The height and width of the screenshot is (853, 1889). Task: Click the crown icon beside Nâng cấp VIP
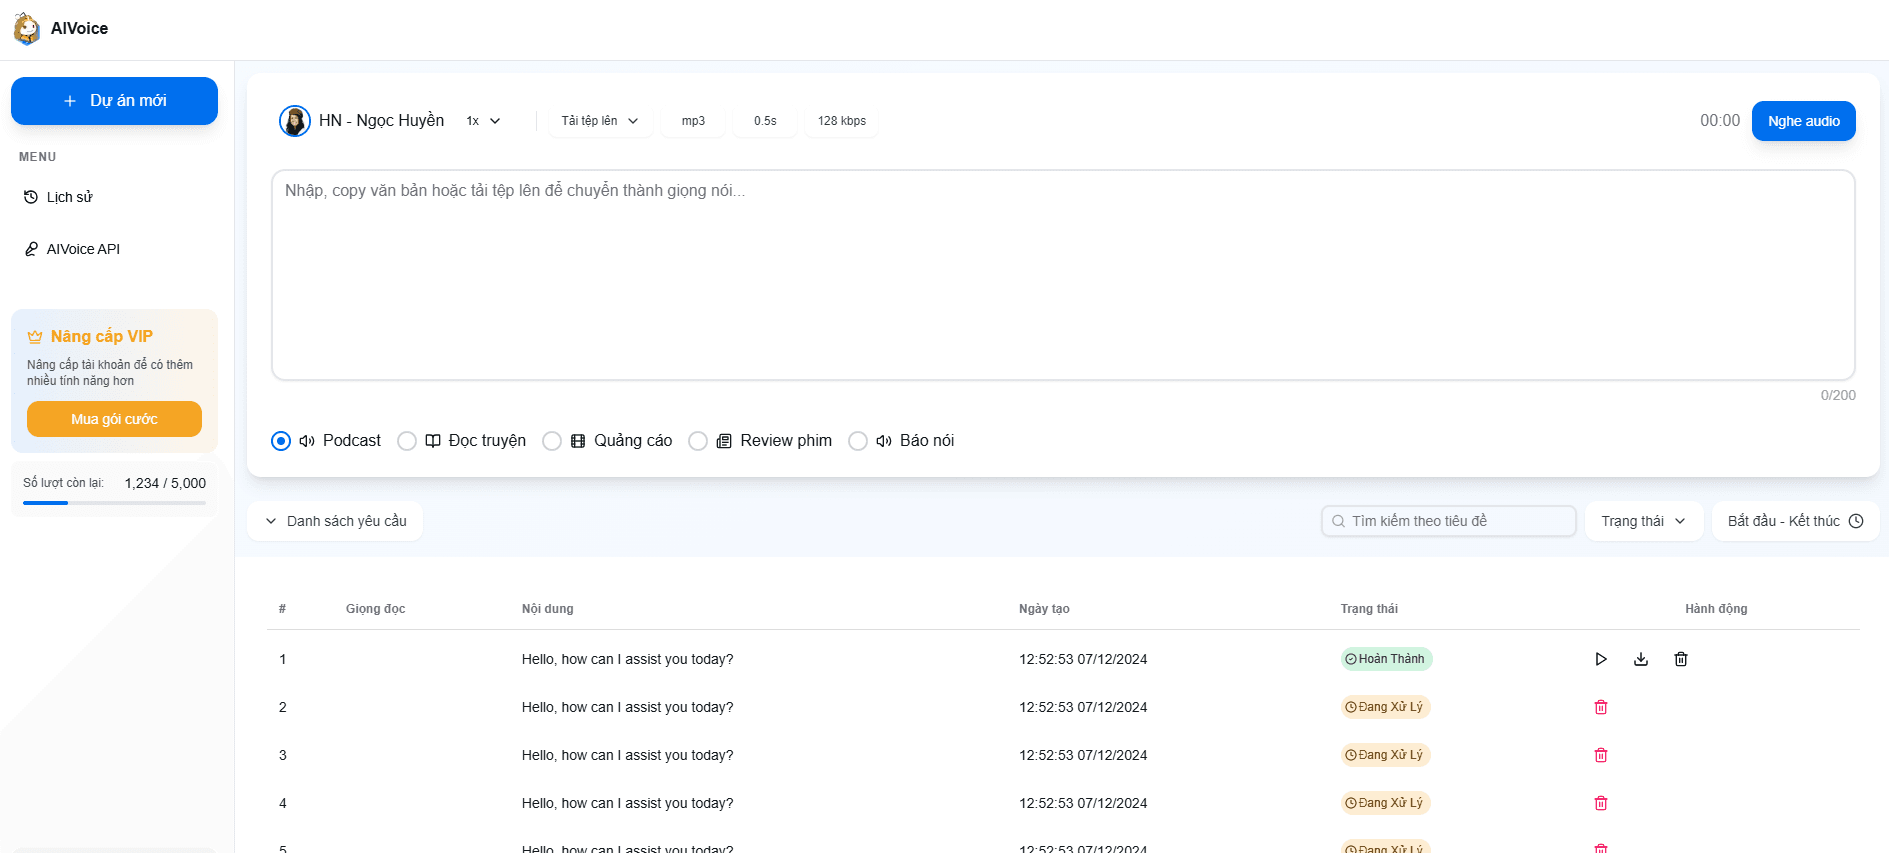point(35,337)
